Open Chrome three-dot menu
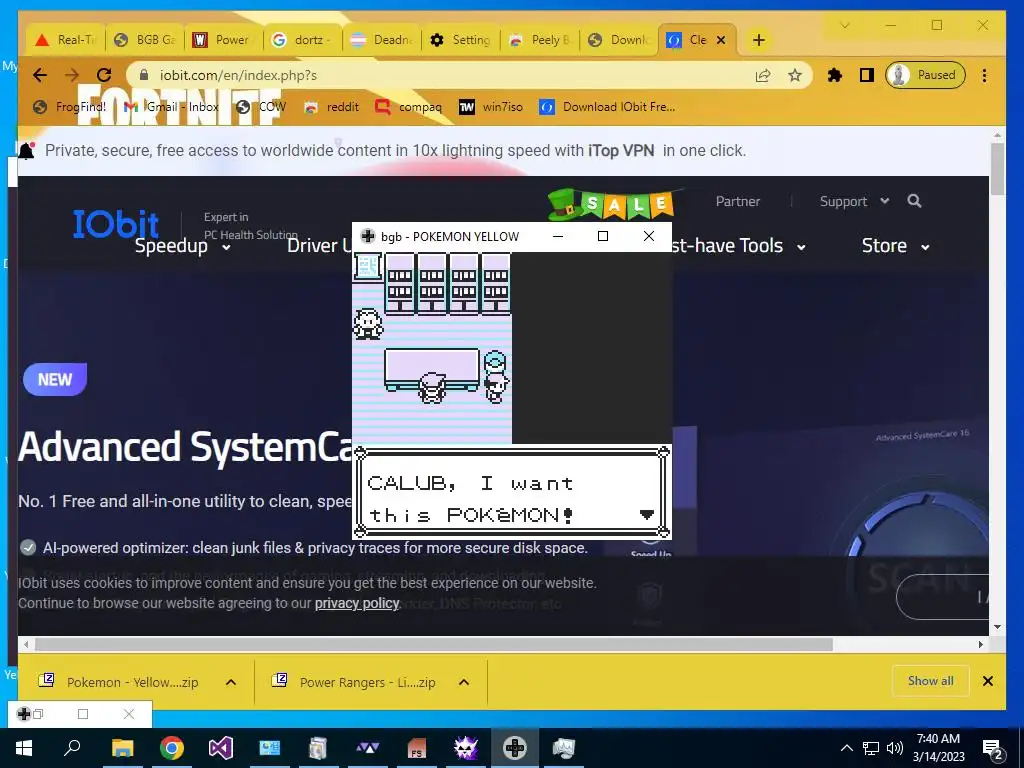1024x768 pixels. click(984, 75)
